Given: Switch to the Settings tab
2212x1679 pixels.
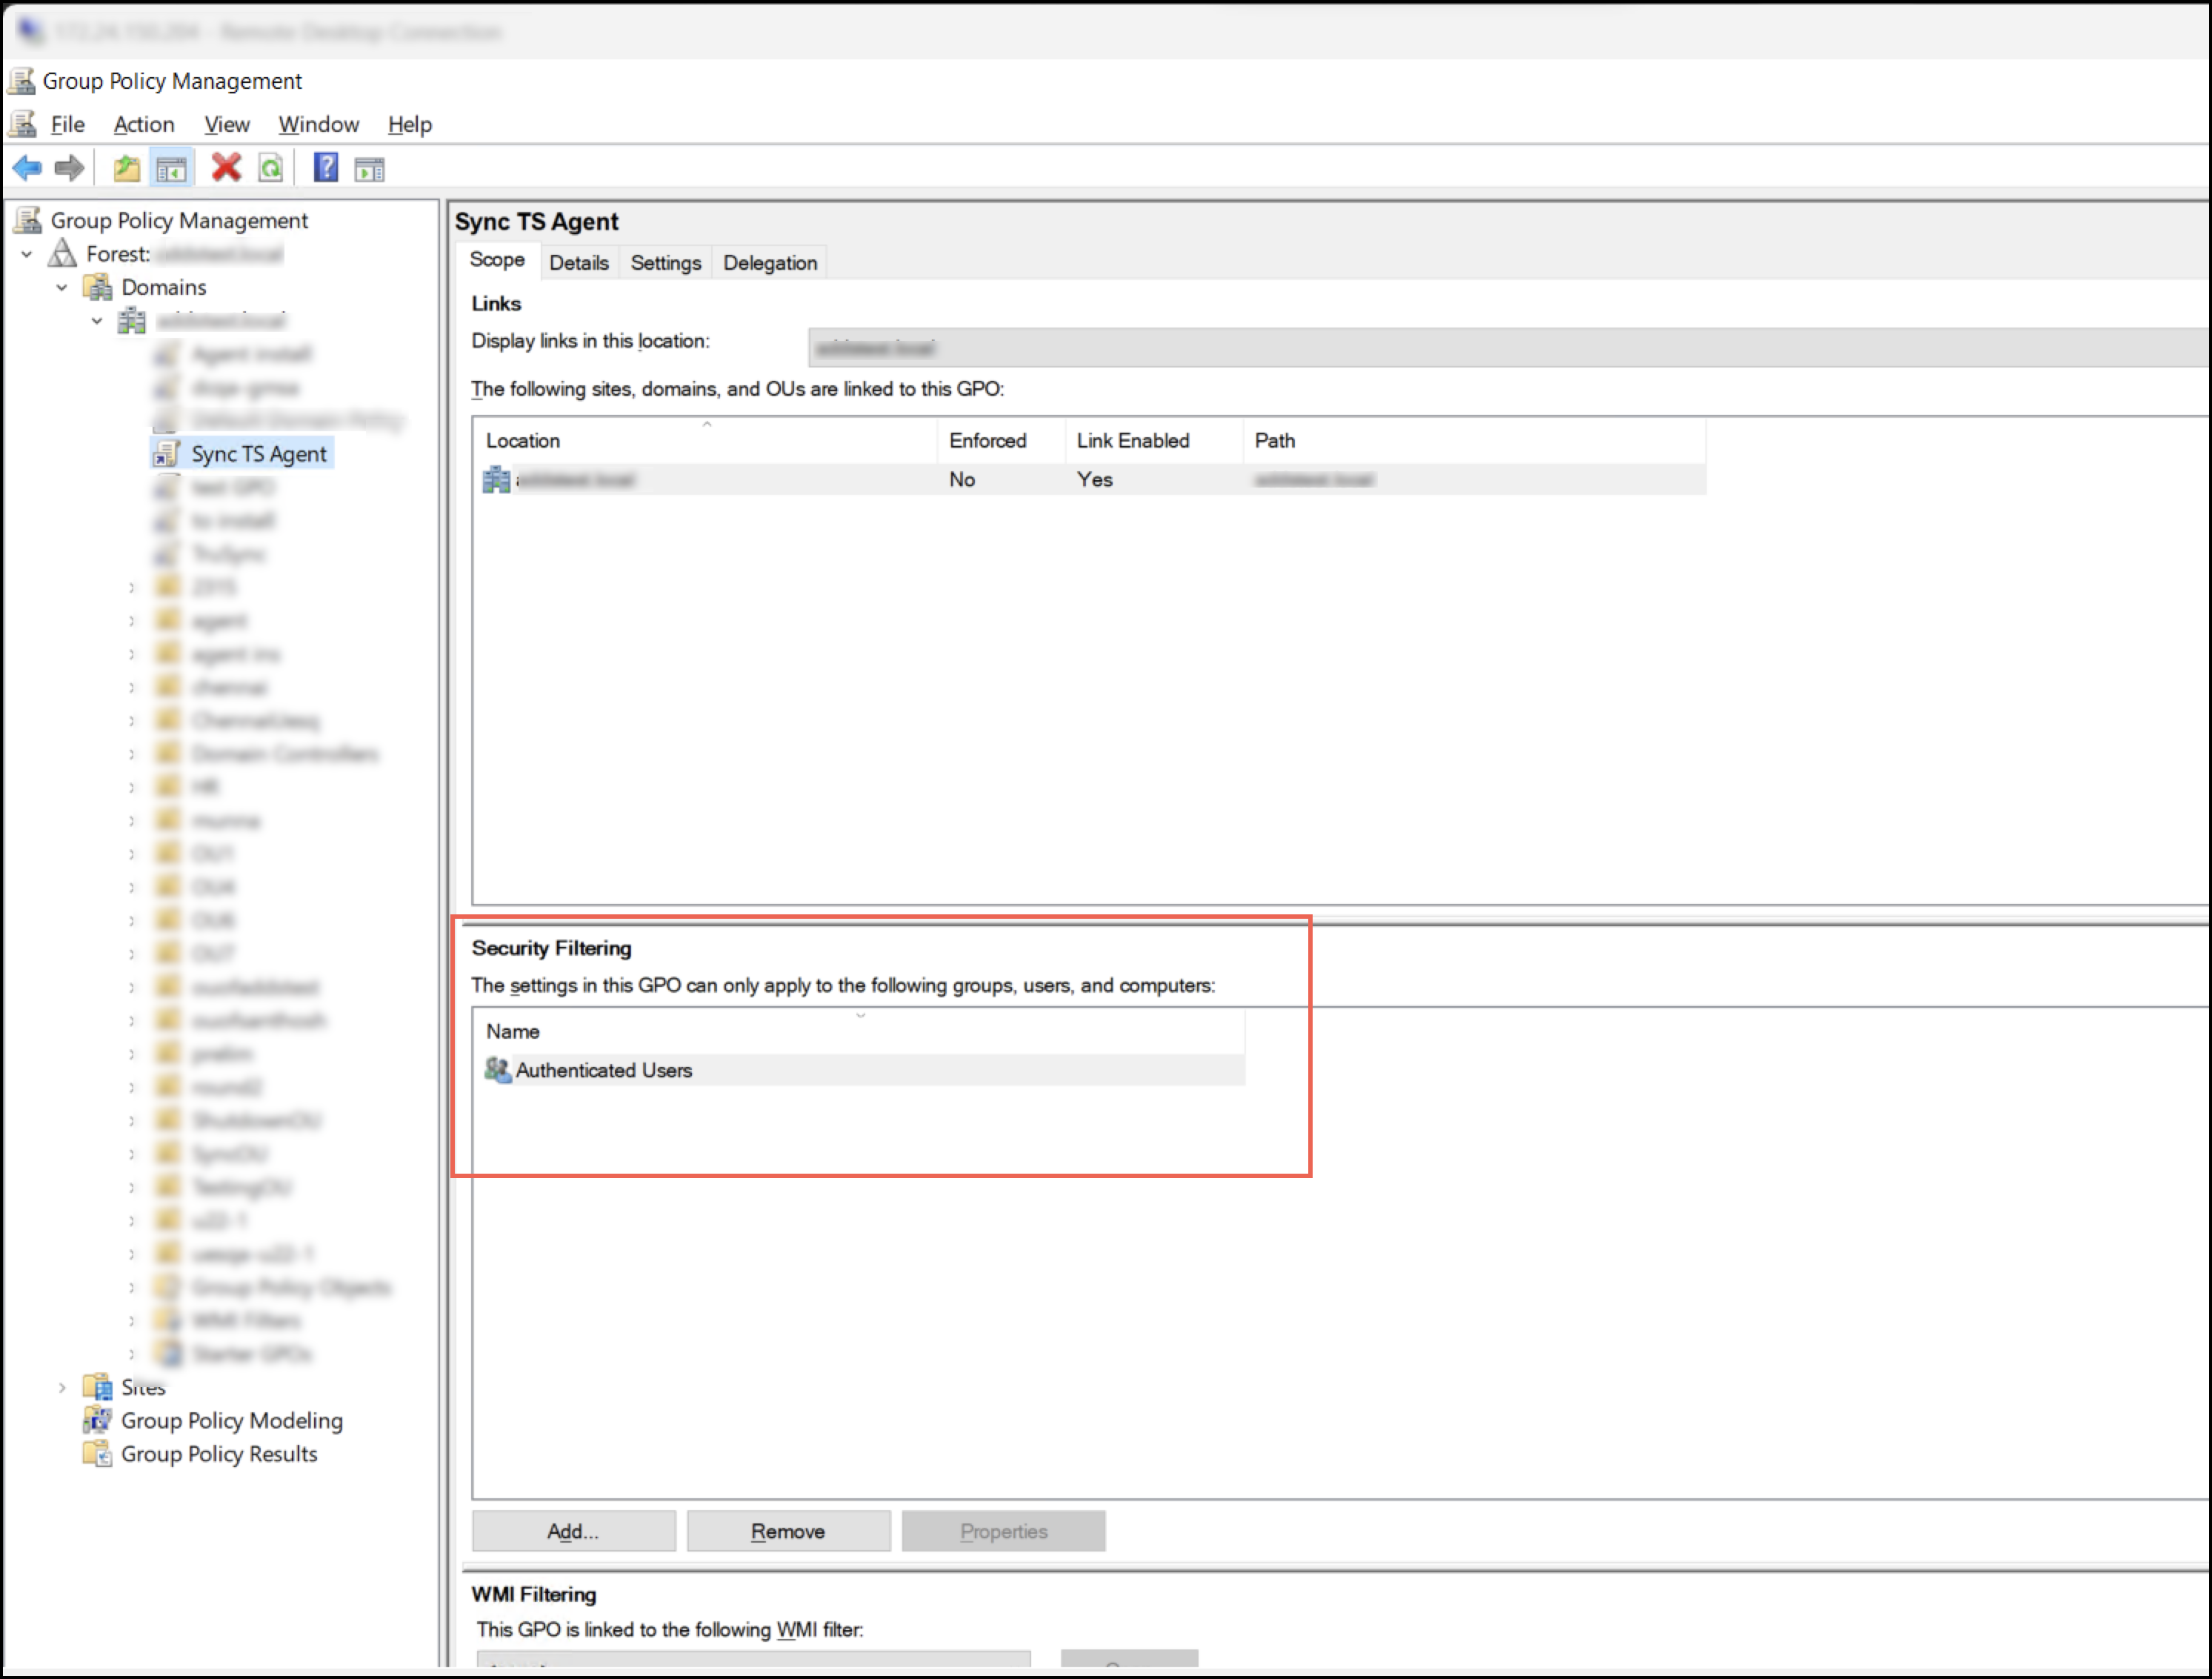Looking at the screenshot, I should click(665, 263).
